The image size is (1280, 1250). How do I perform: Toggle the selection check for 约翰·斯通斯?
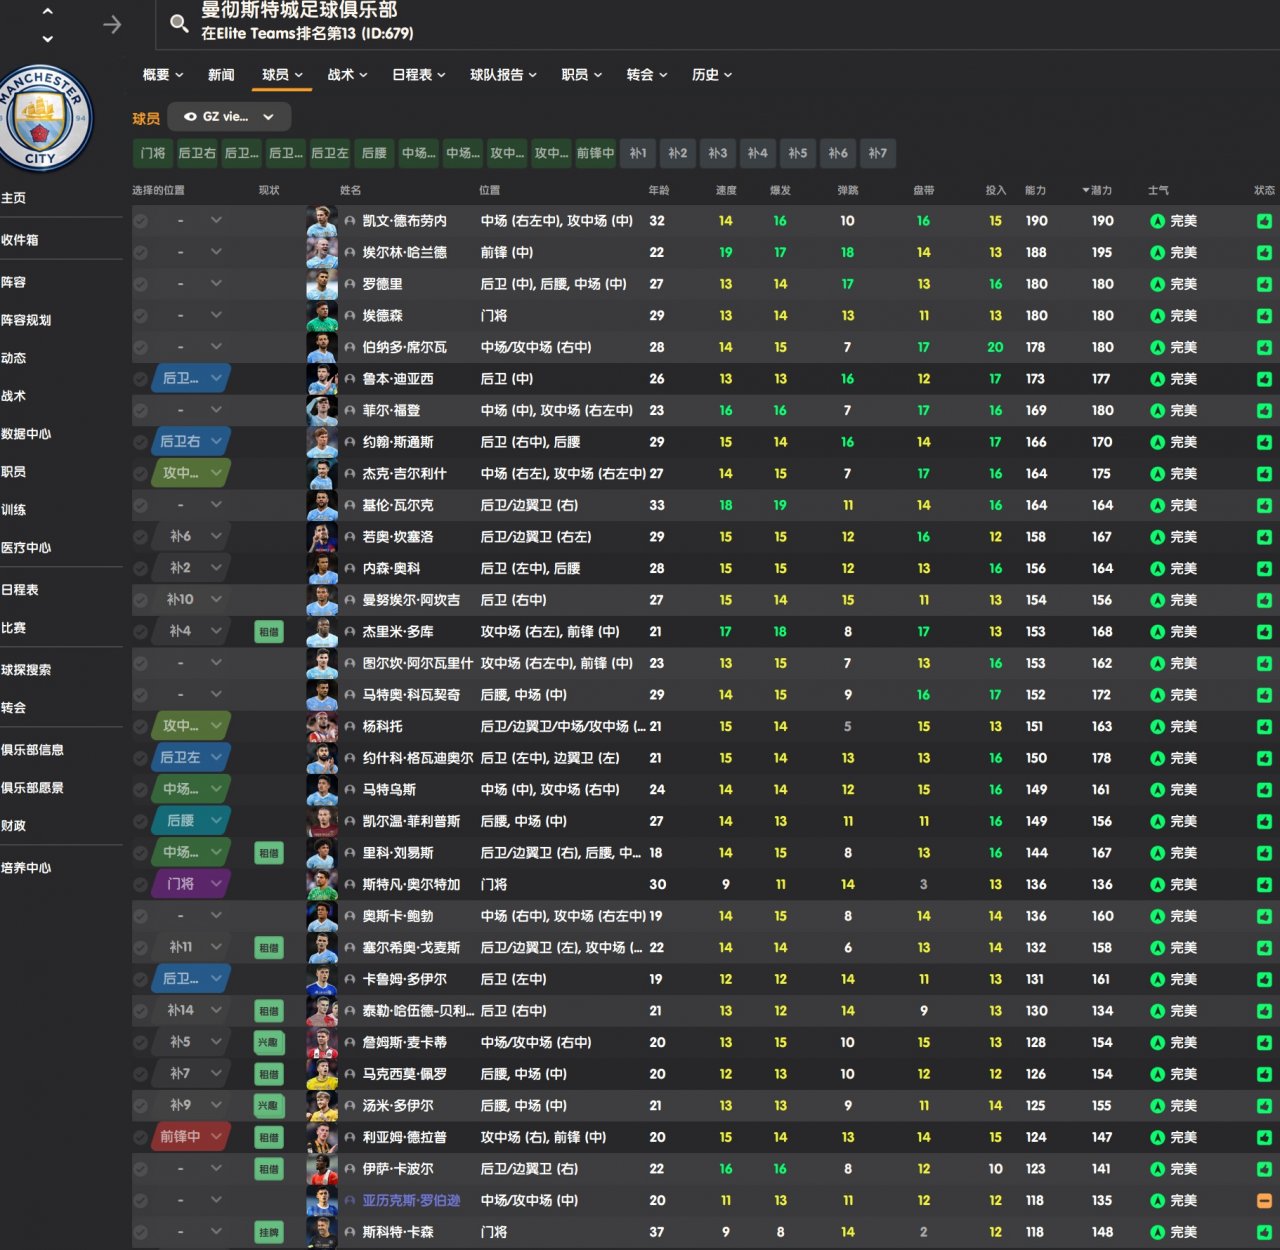click(141, 442)
